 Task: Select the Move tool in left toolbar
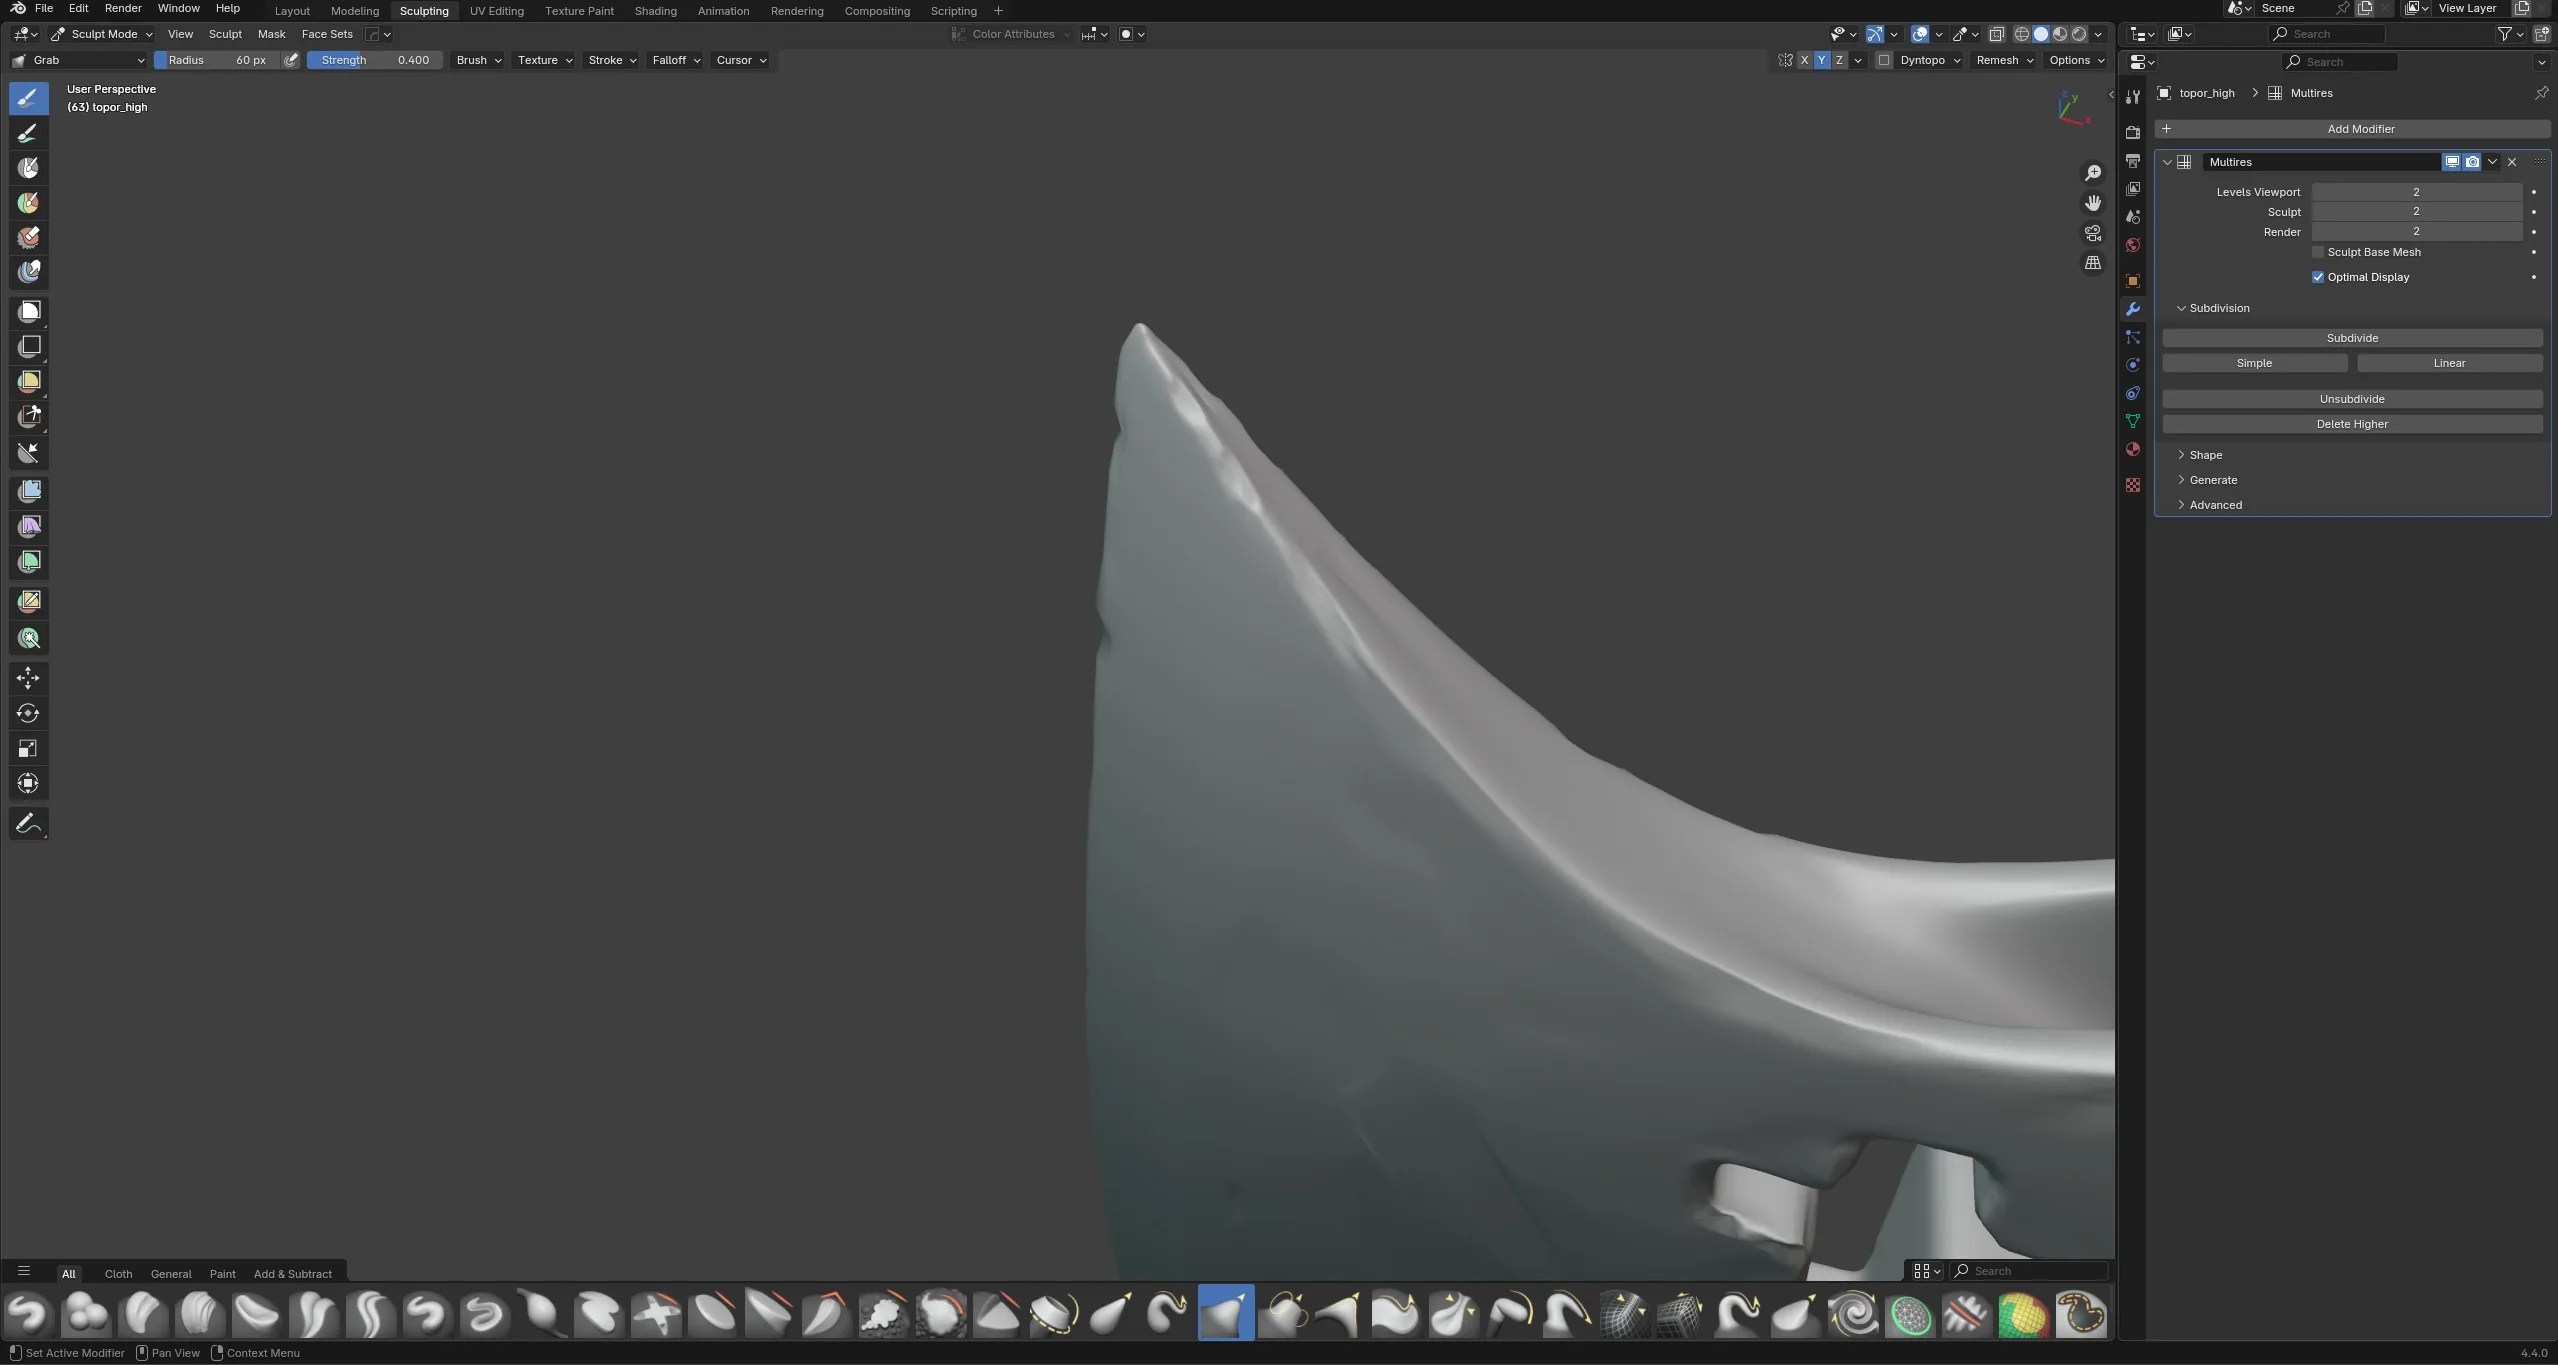[x=28, y=678]
